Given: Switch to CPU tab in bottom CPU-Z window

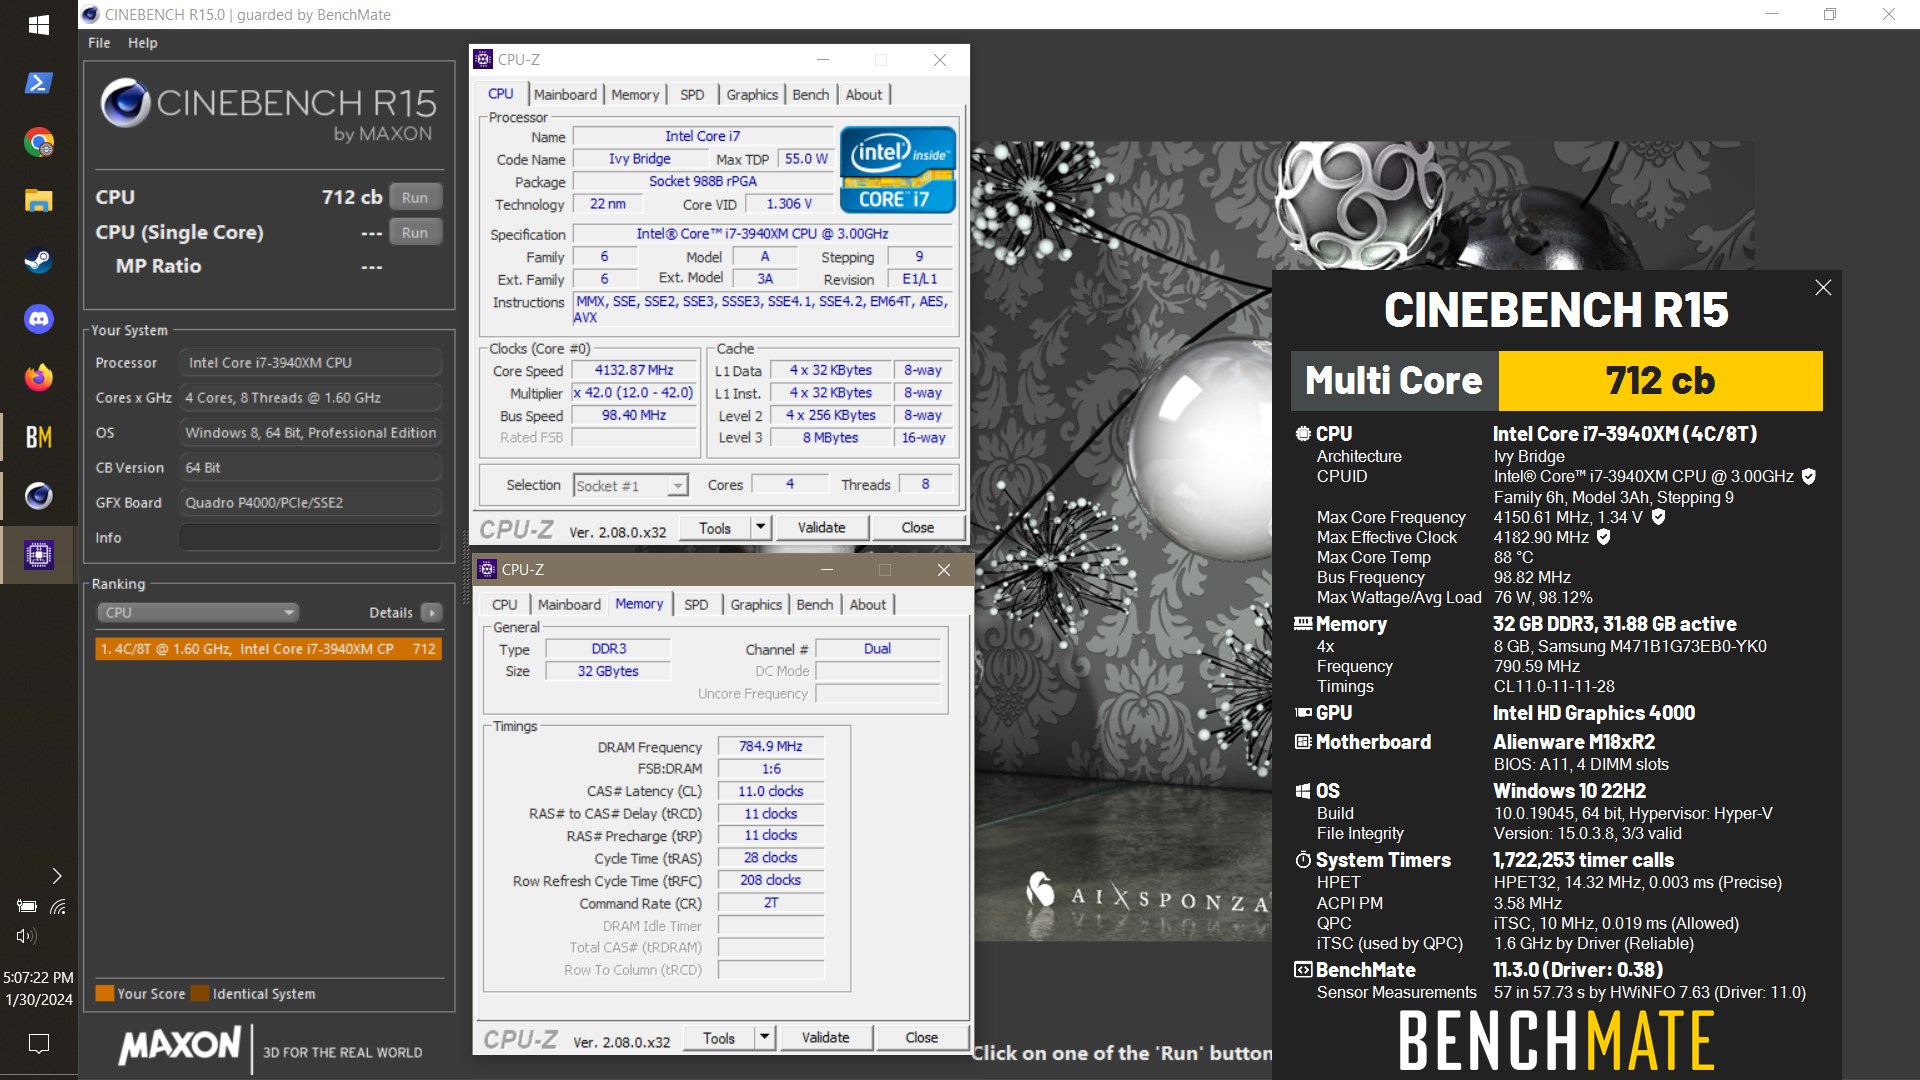Looking at the screenshot, I should pyautogui.click(x=505, y=604).
